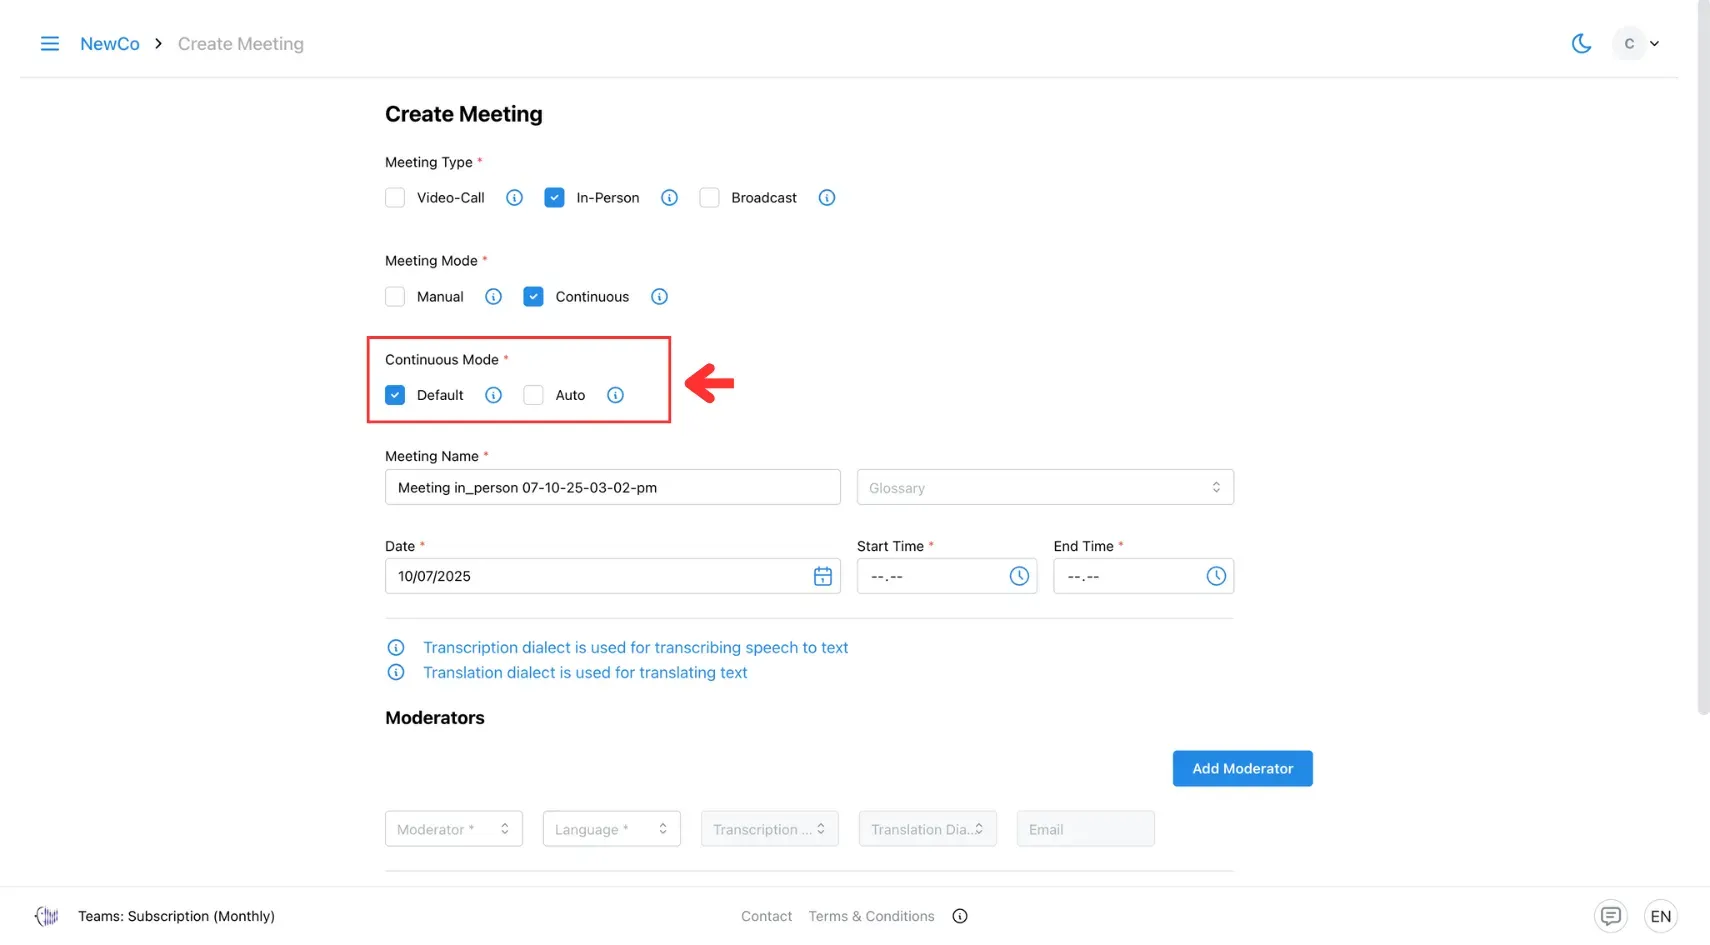This screenshot has width=1710, height=945.
Task: Open the NewCo breadcrumb link
Action: pos(110,43)
